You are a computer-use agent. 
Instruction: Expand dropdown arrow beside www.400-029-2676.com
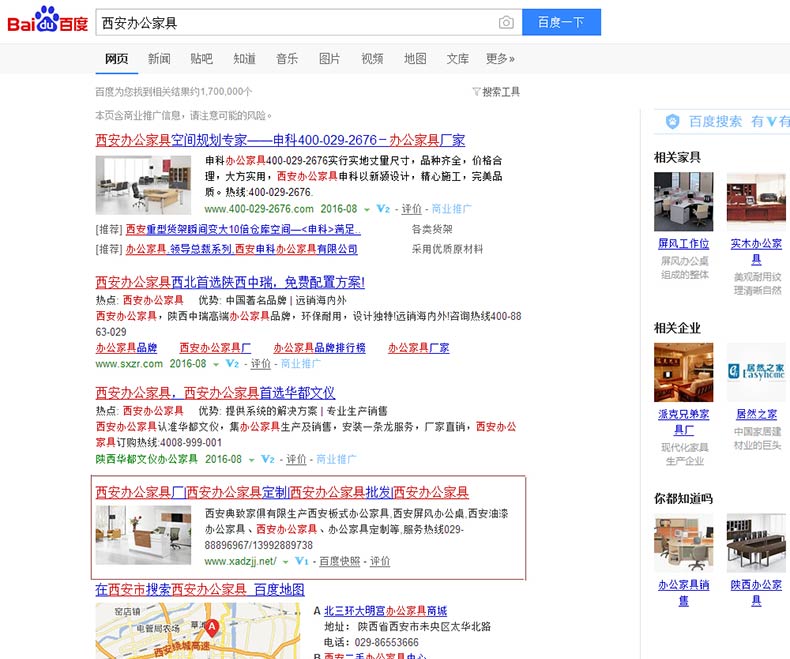point(367,209)
